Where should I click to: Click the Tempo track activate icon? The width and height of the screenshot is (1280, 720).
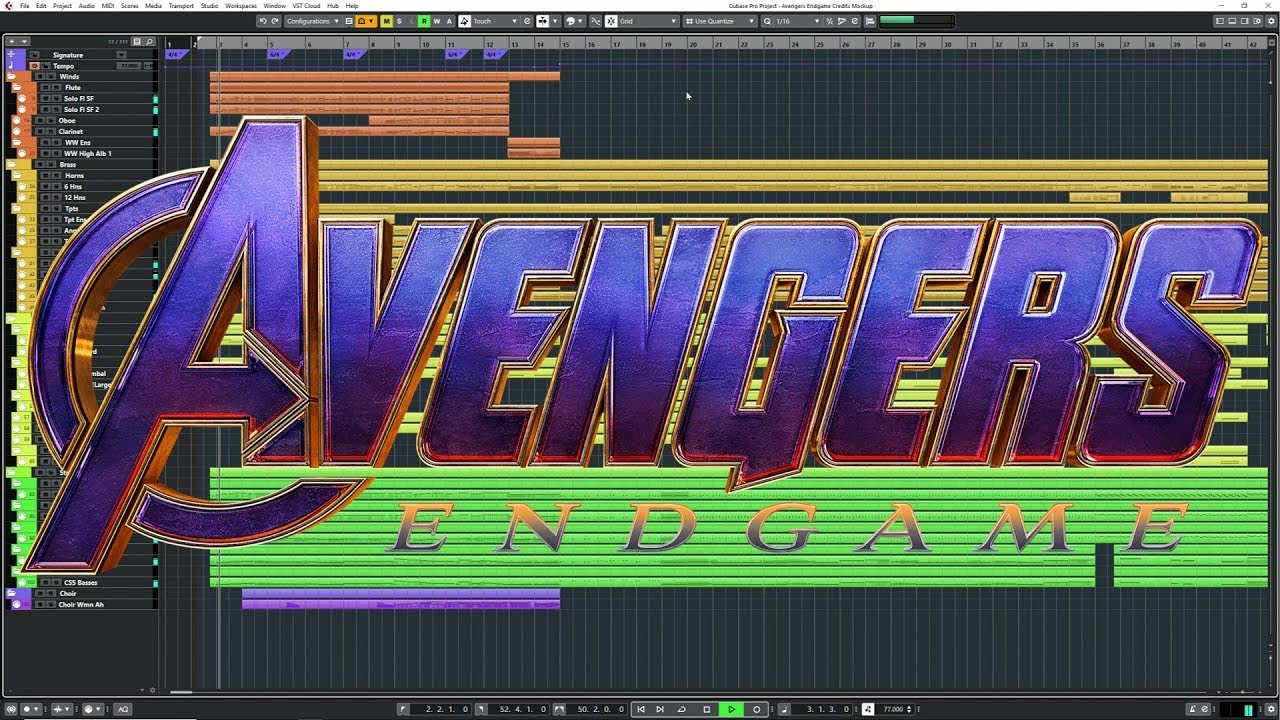pyautogui.click(x=35, y=66)
